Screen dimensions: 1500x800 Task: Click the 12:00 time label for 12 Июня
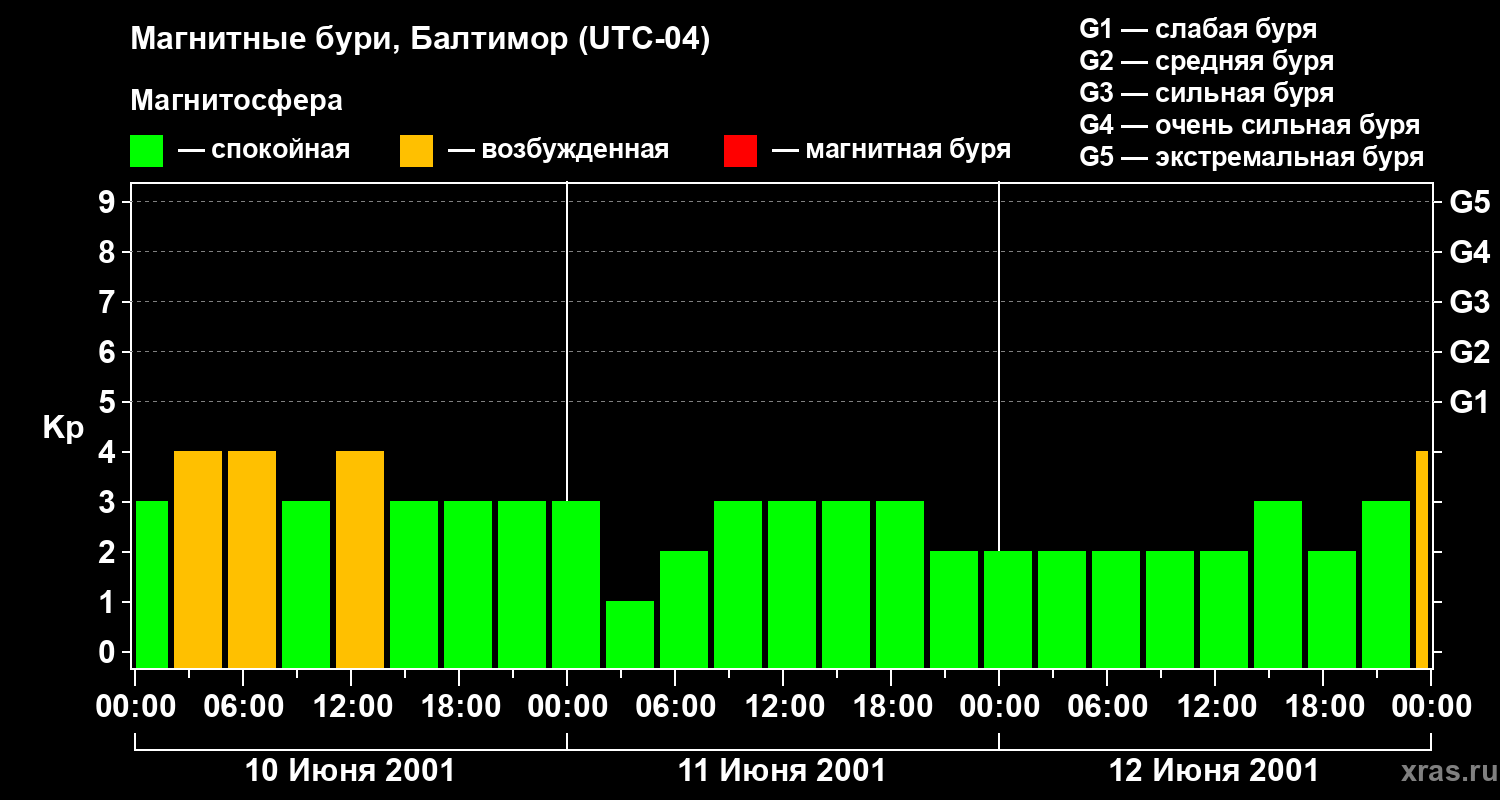1216,707
